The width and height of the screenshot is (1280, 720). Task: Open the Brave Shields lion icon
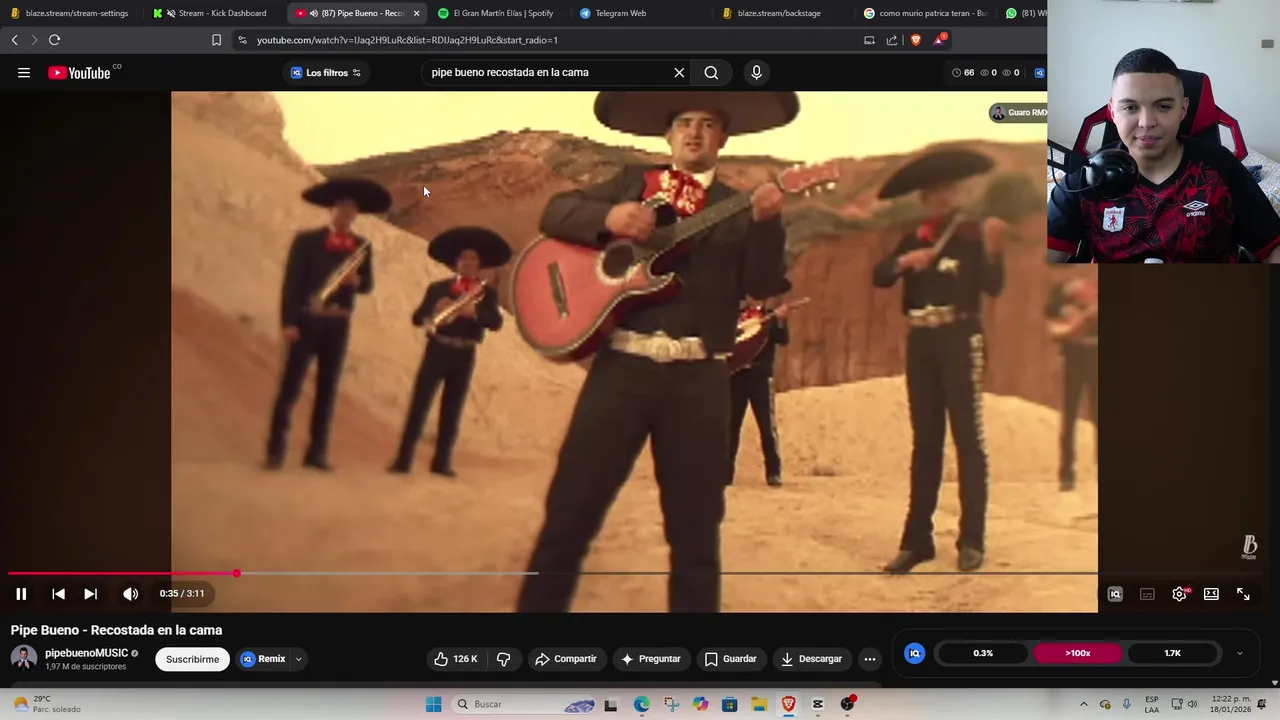[915, 40]
